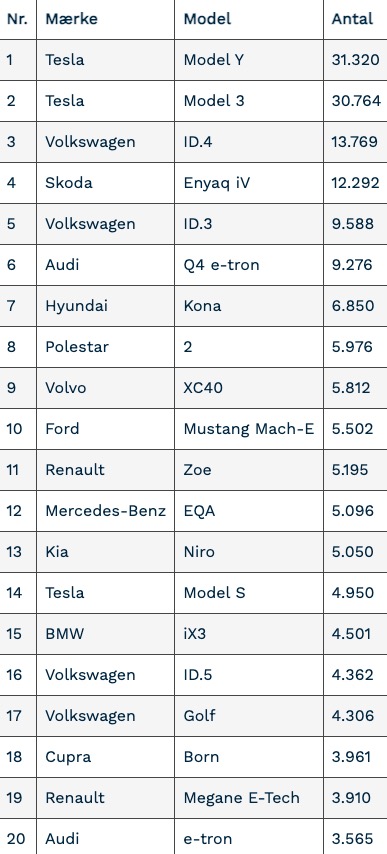Select the Hyundai brand cell
The height and width of the screenshot is (854, 387).
click(x=105, y=306)
